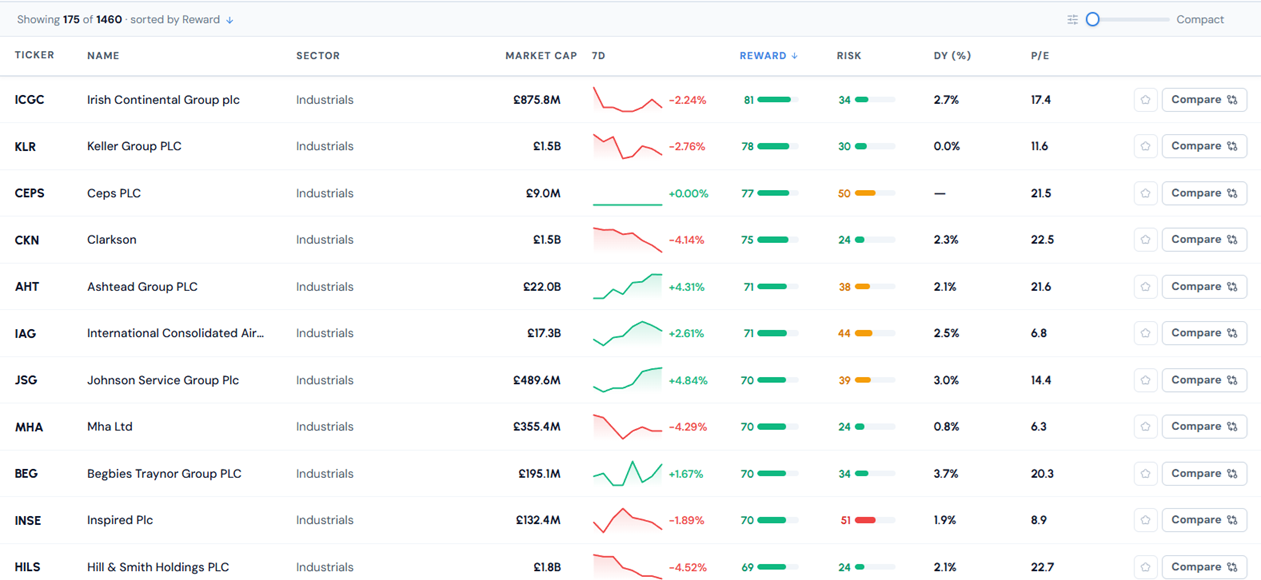Compare Clarkson
Screen dimensions: 1261x580
[1204, 240]
